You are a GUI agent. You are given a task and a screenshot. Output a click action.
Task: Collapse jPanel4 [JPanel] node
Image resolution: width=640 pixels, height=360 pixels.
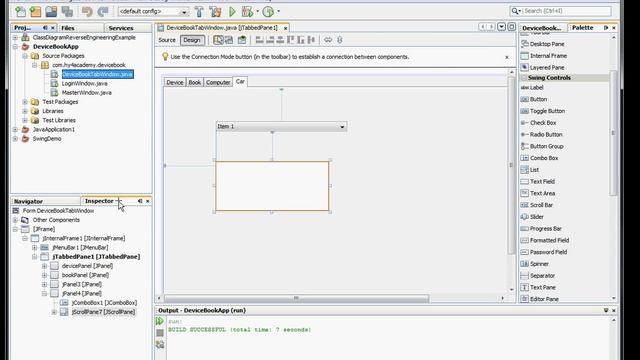[x=44, y=293]
